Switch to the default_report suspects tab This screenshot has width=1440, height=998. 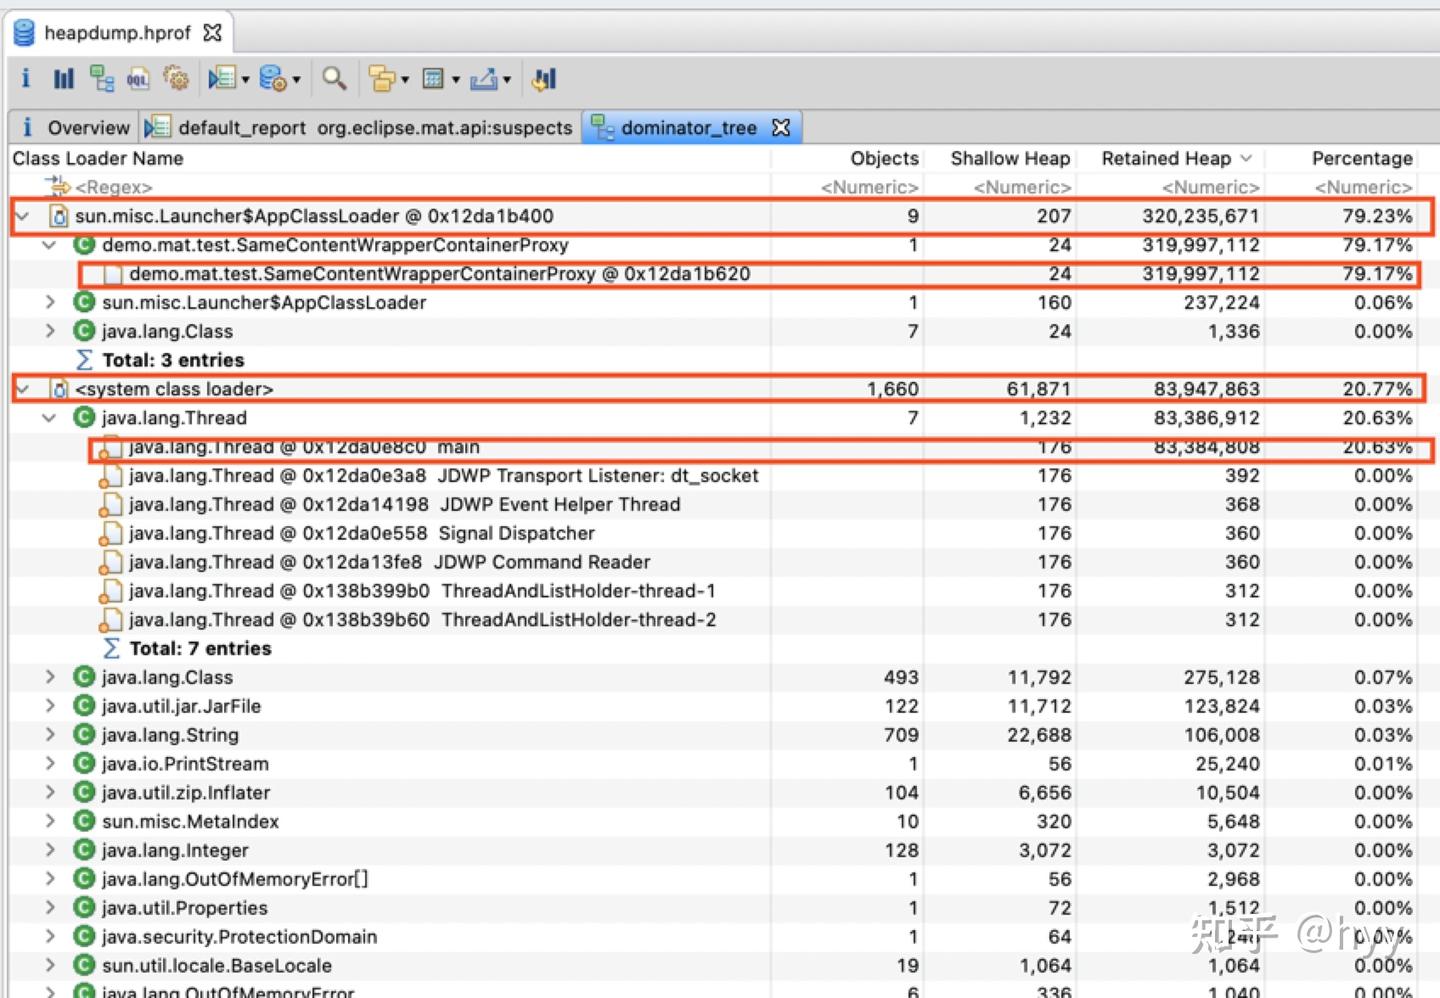[360, 128]
